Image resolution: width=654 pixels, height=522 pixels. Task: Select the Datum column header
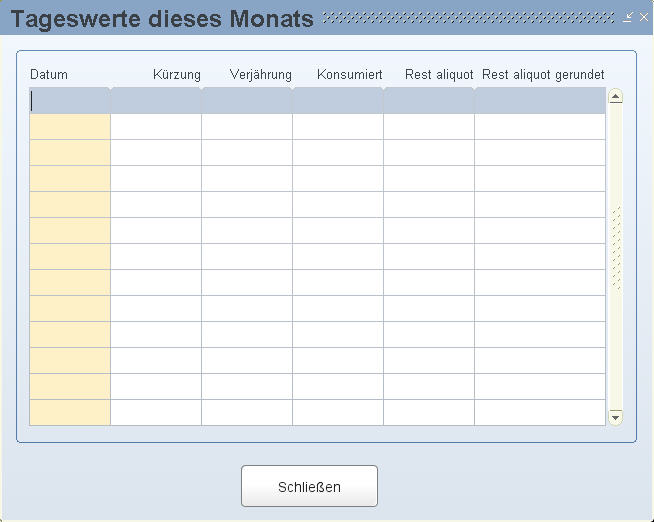[x=49, y=75]
